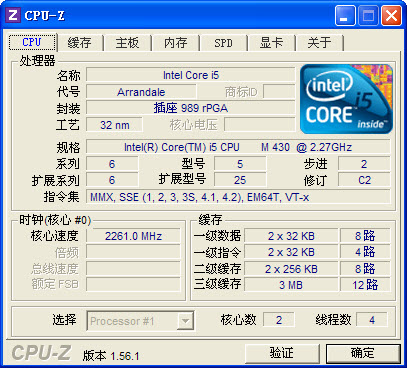Minimize the CPU-Z window

click(x=345, y=16)
